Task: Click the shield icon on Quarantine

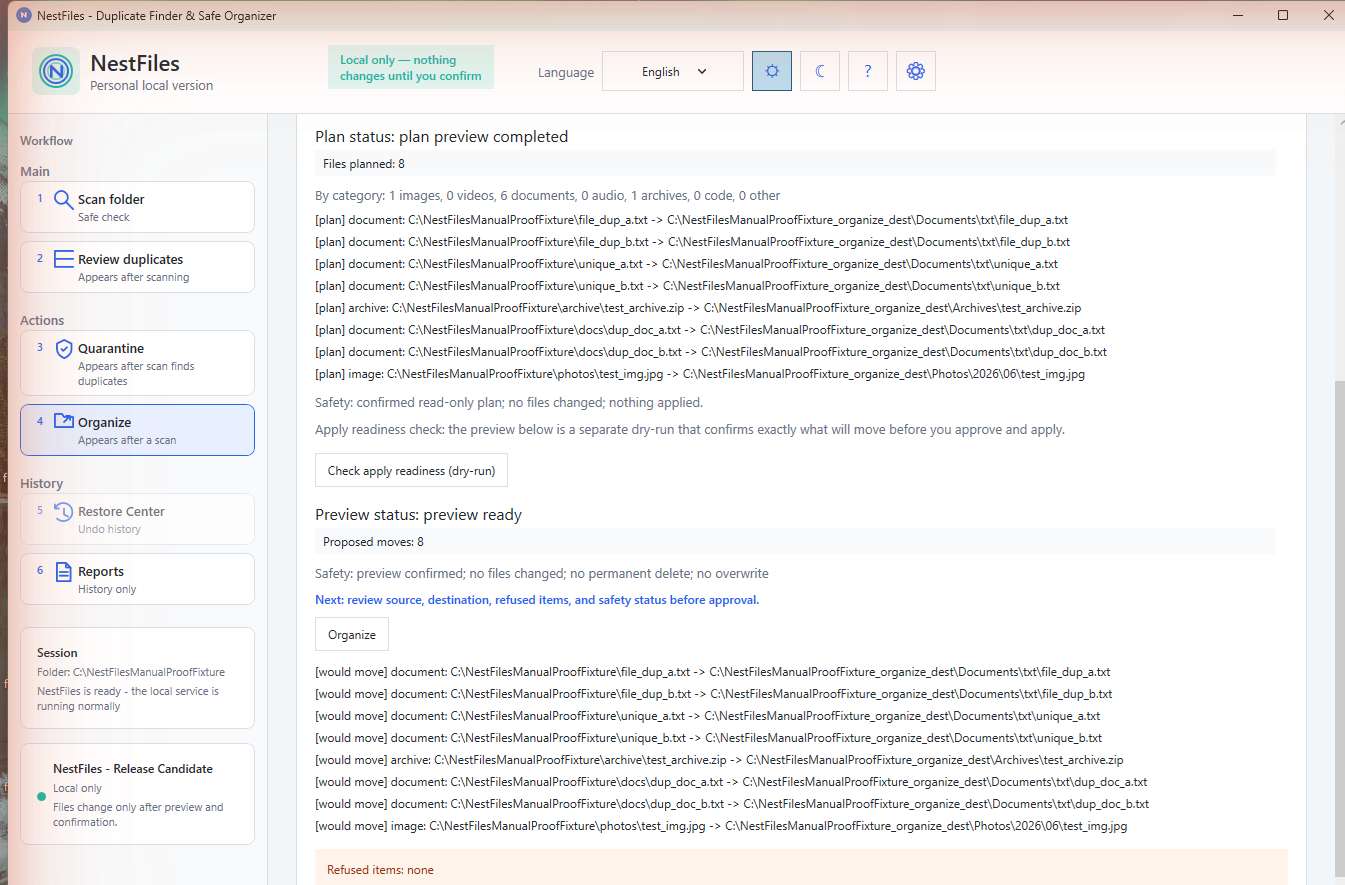Action: pyautogui.click(x=63, y=349)
